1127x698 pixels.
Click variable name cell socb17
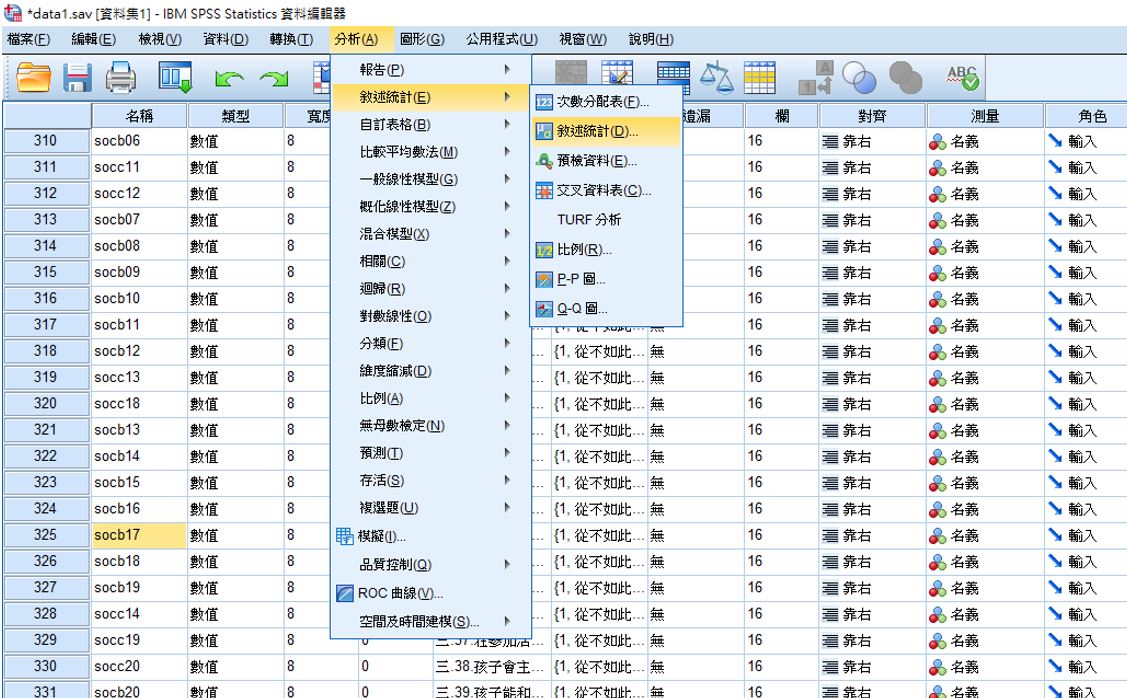point(135,535)
